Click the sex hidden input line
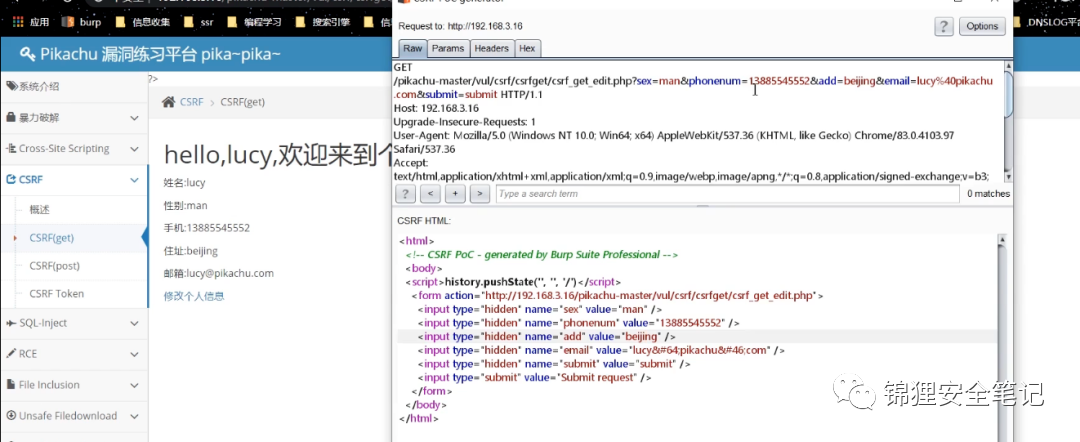Viewport: 1080px width, 442px height. click(539, 309)
